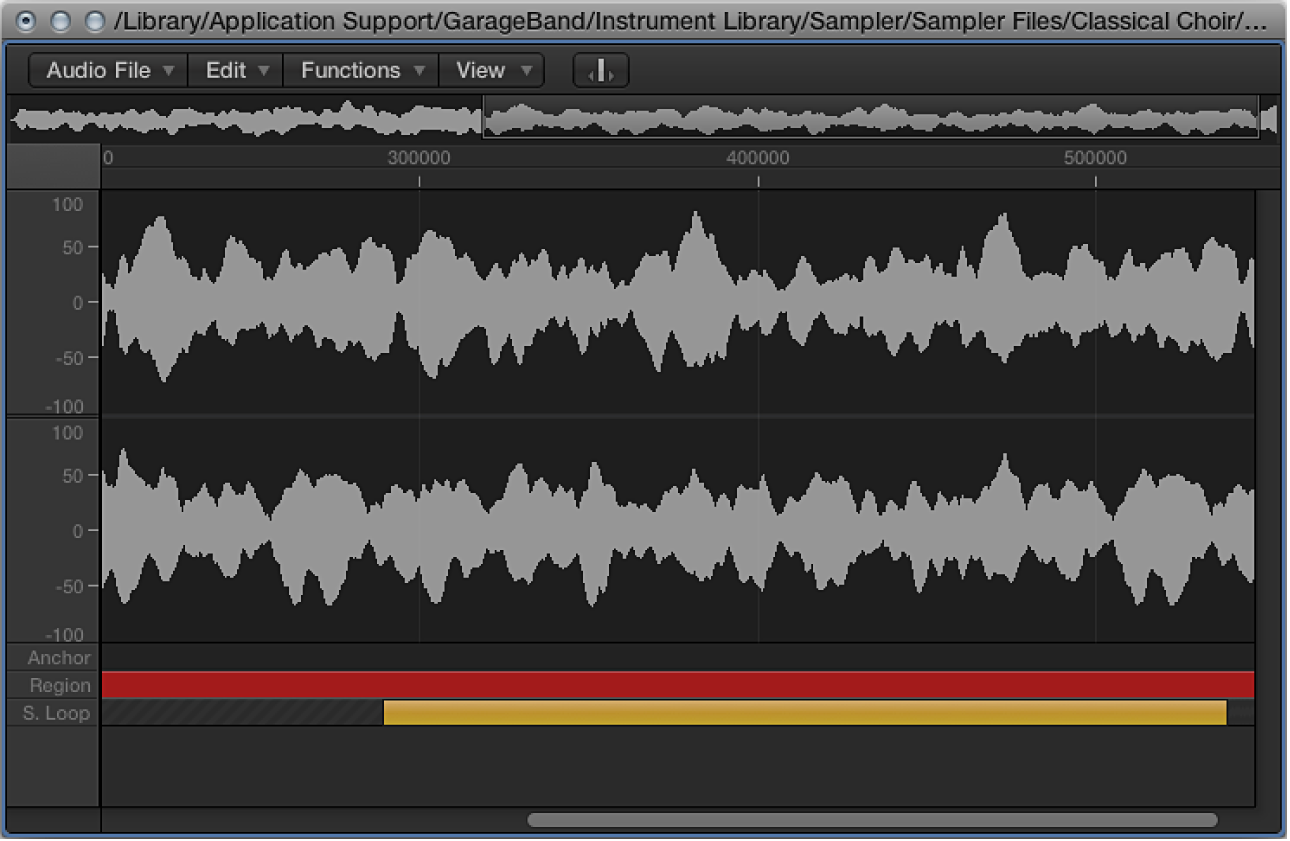Click the Region lane label
Screen dimensions: 1290x841
(x=57, y=685)
